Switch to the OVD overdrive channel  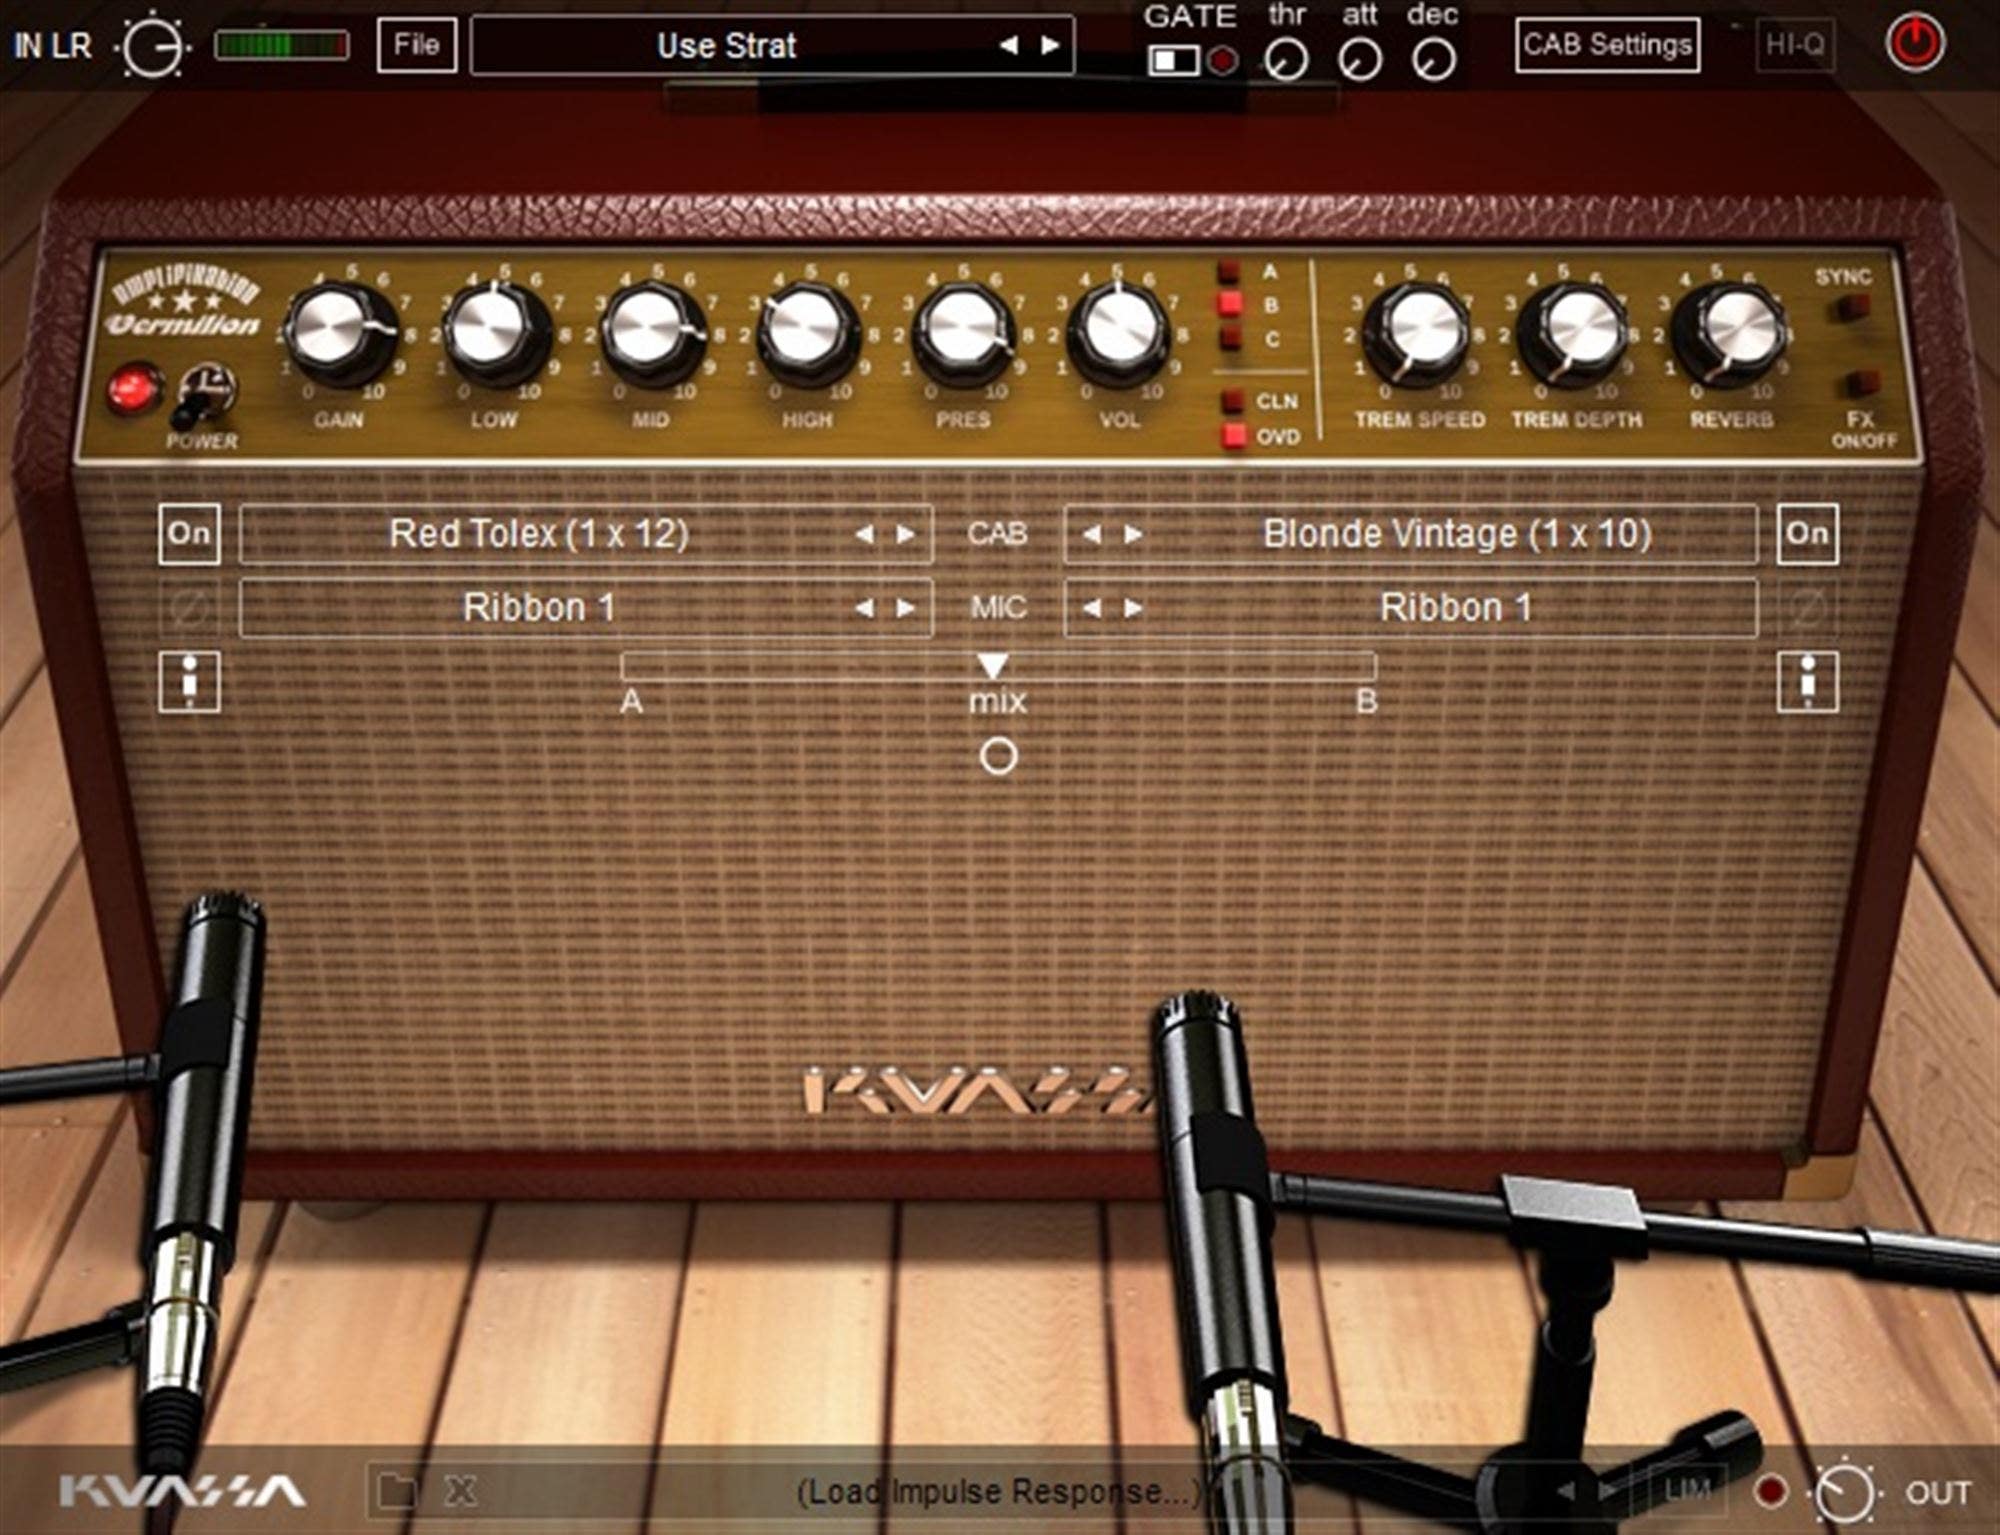1234,436
